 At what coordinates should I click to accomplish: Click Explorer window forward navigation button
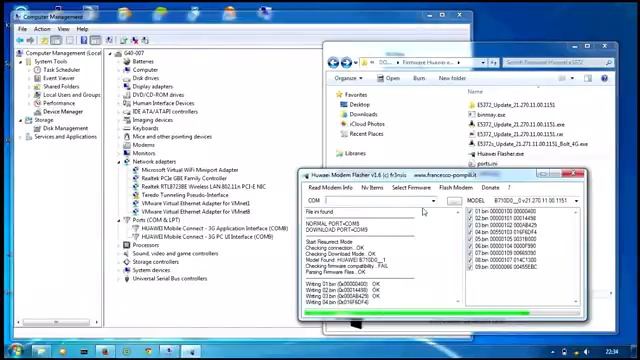(346, 62)
